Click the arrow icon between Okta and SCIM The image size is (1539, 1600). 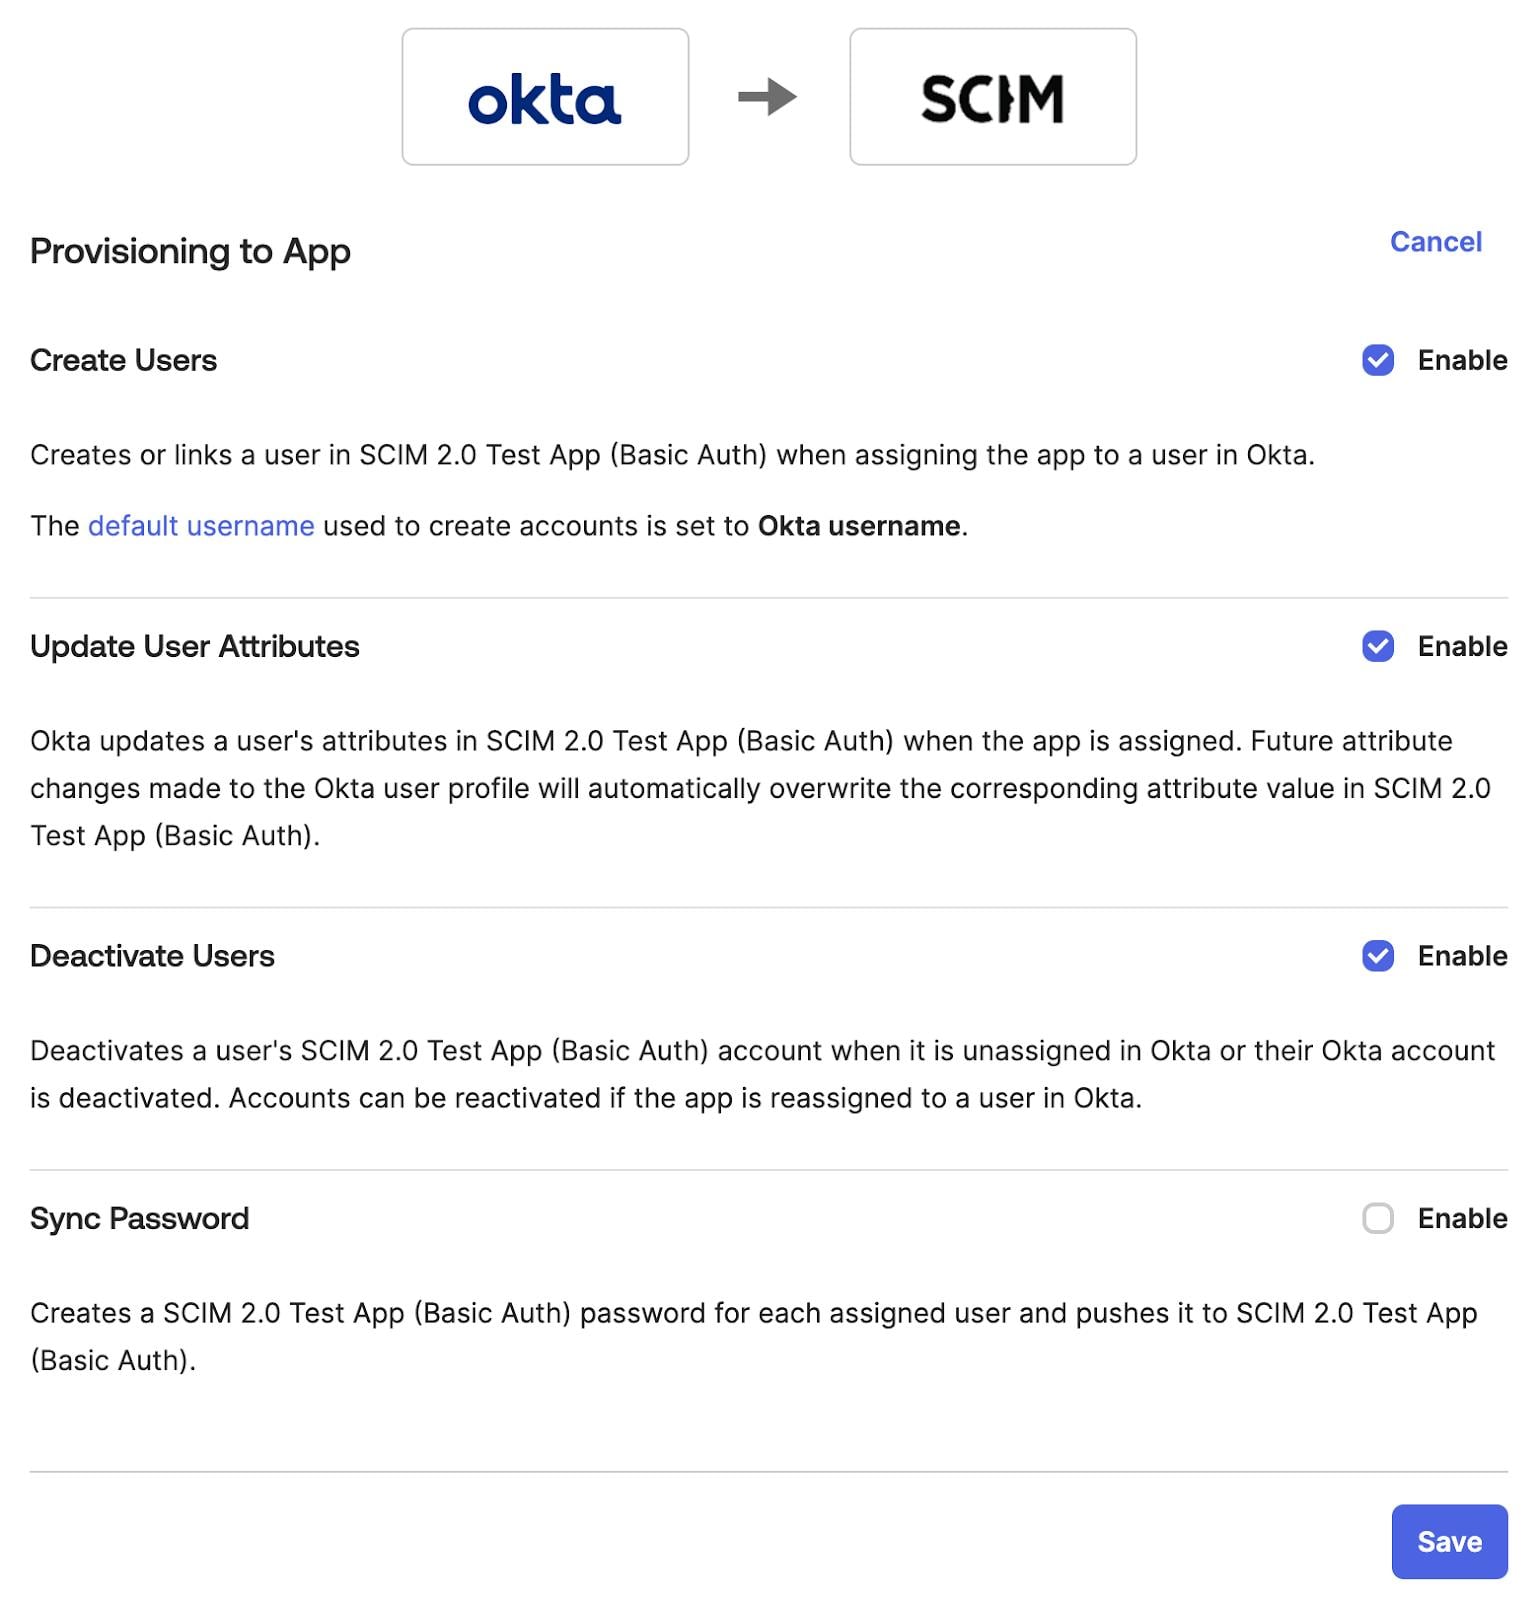click(768, 95)
